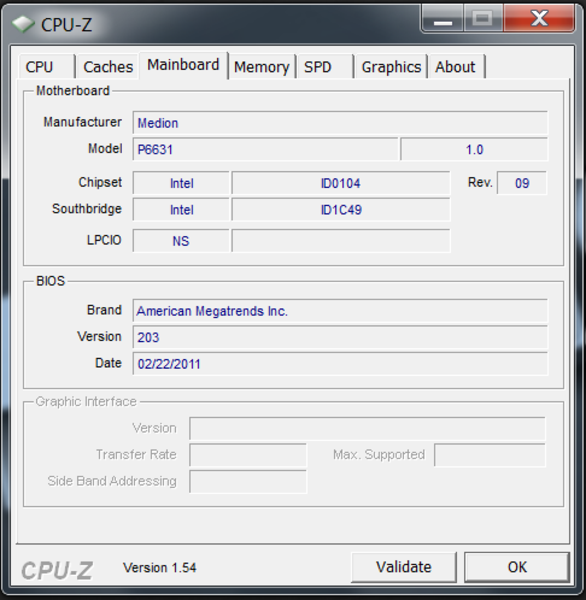586x600 pixels.
Task: Click the Side Band Addressing field
Action: point(248,481)
